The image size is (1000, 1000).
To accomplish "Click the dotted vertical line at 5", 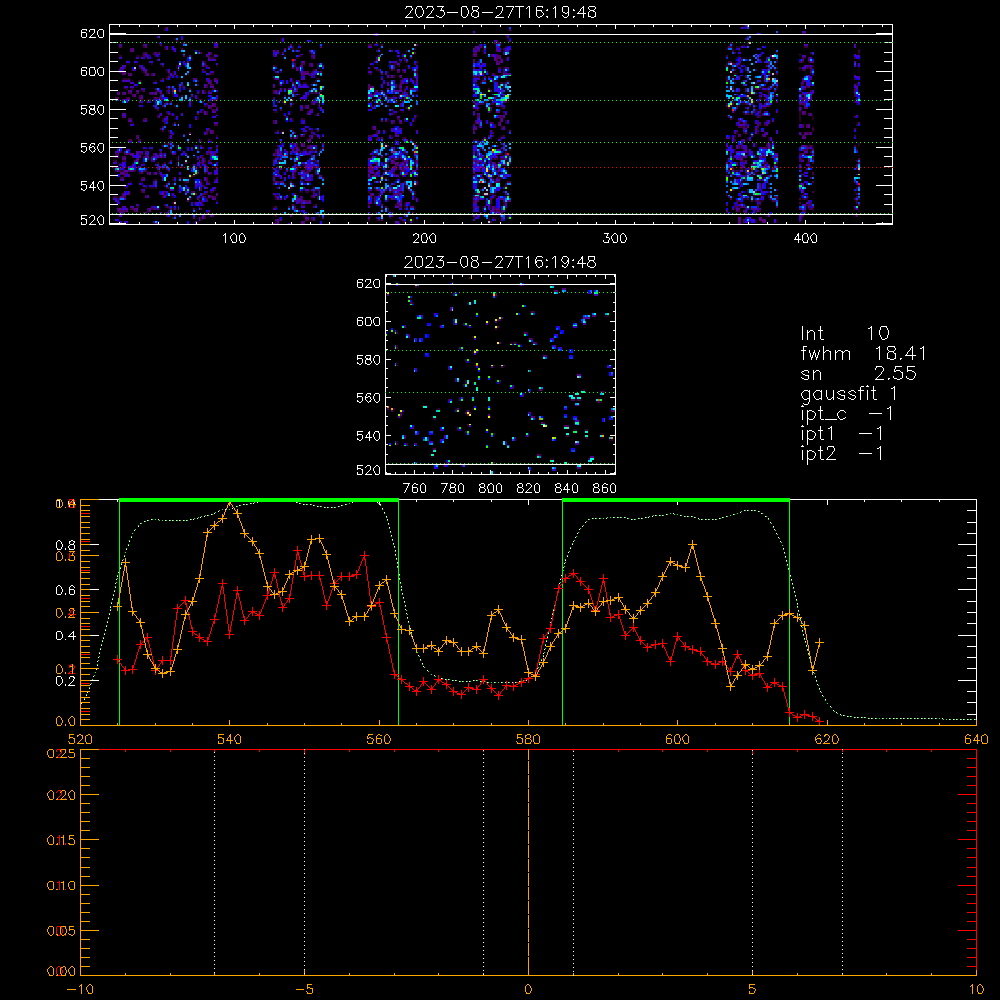I will 753,862.
